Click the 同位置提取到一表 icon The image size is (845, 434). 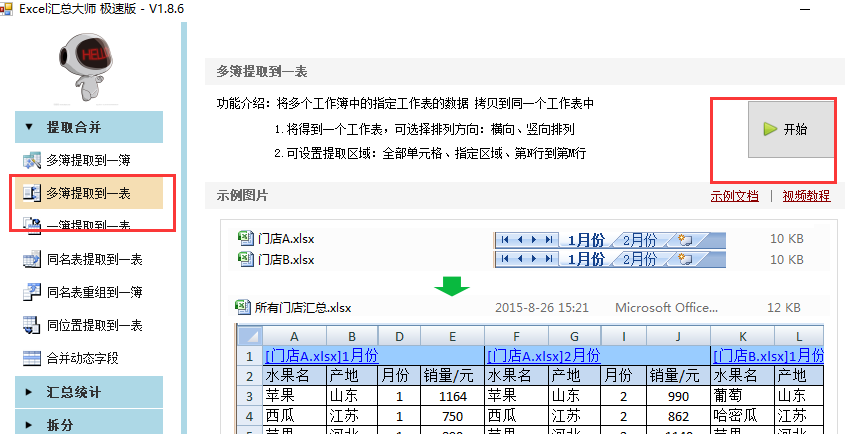[x=32, y=325]
